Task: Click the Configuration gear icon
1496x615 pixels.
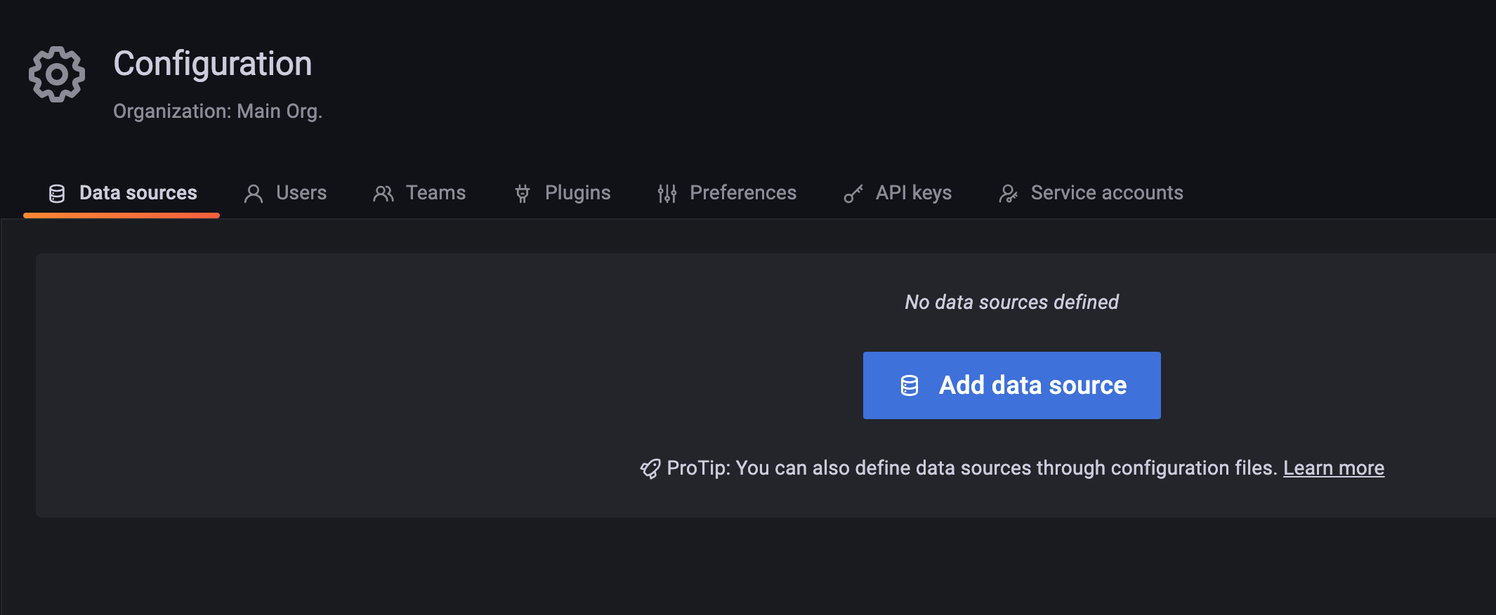Action: (57, 74)
